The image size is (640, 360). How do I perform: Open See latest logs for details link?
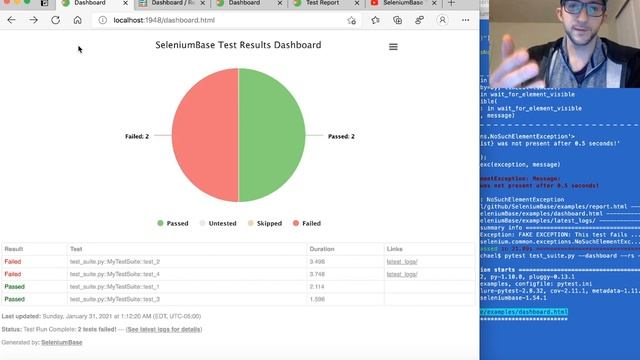pos(164,329)
